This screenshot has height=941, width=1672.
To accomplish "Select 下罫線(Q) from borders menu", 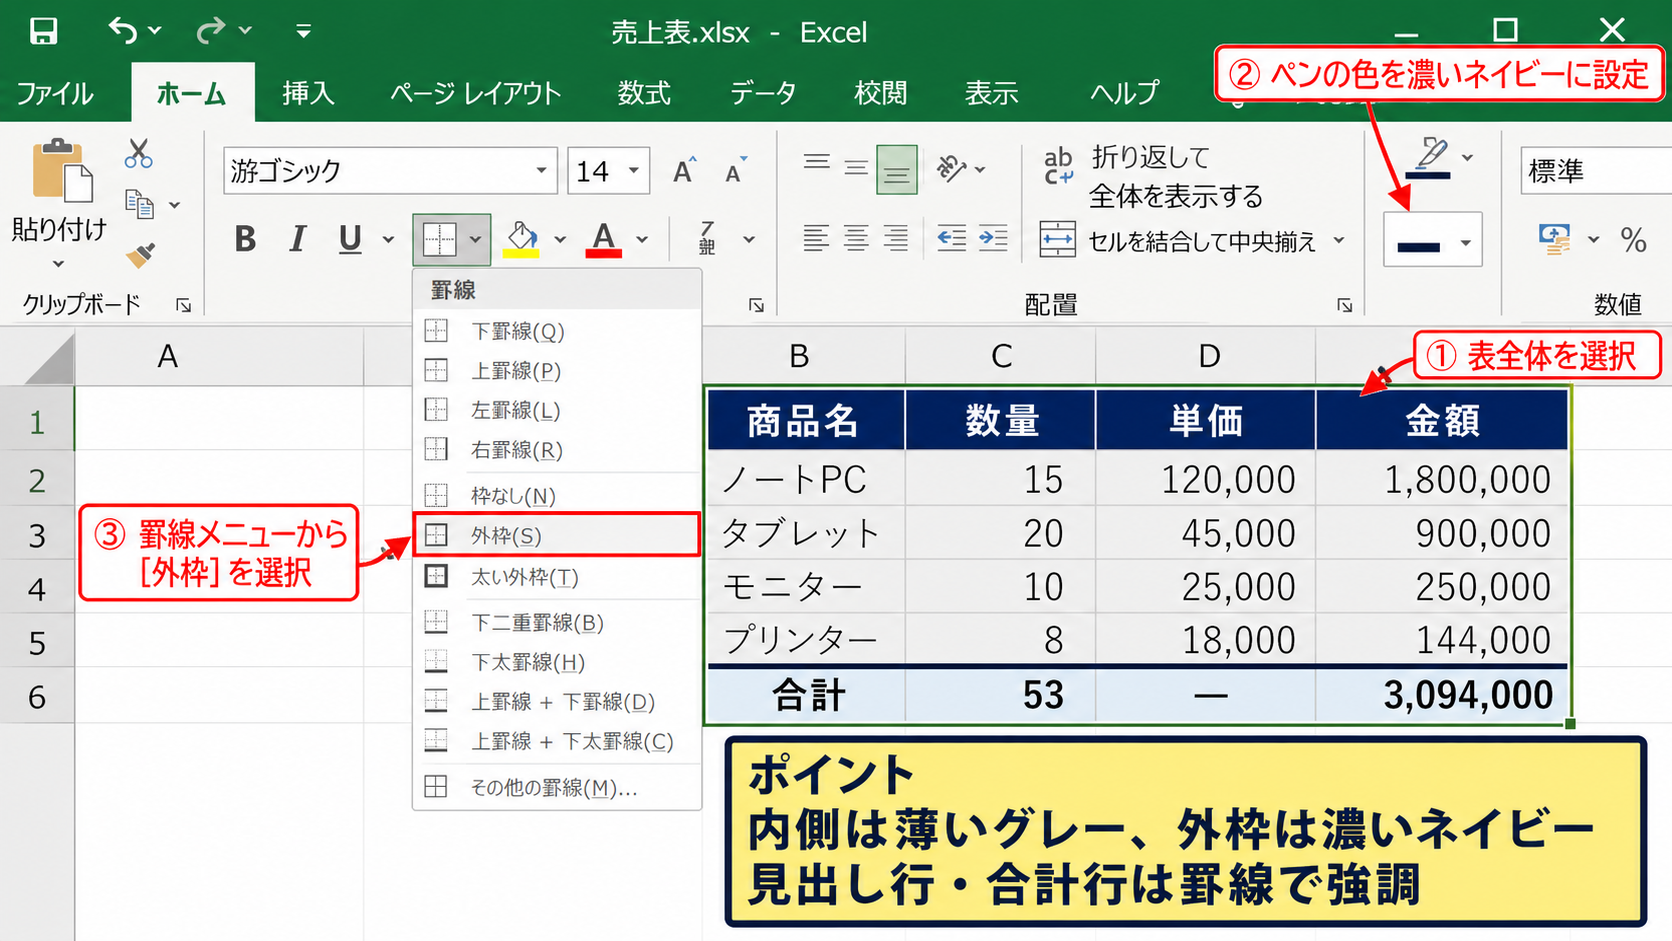I will [x=557, y=331].
